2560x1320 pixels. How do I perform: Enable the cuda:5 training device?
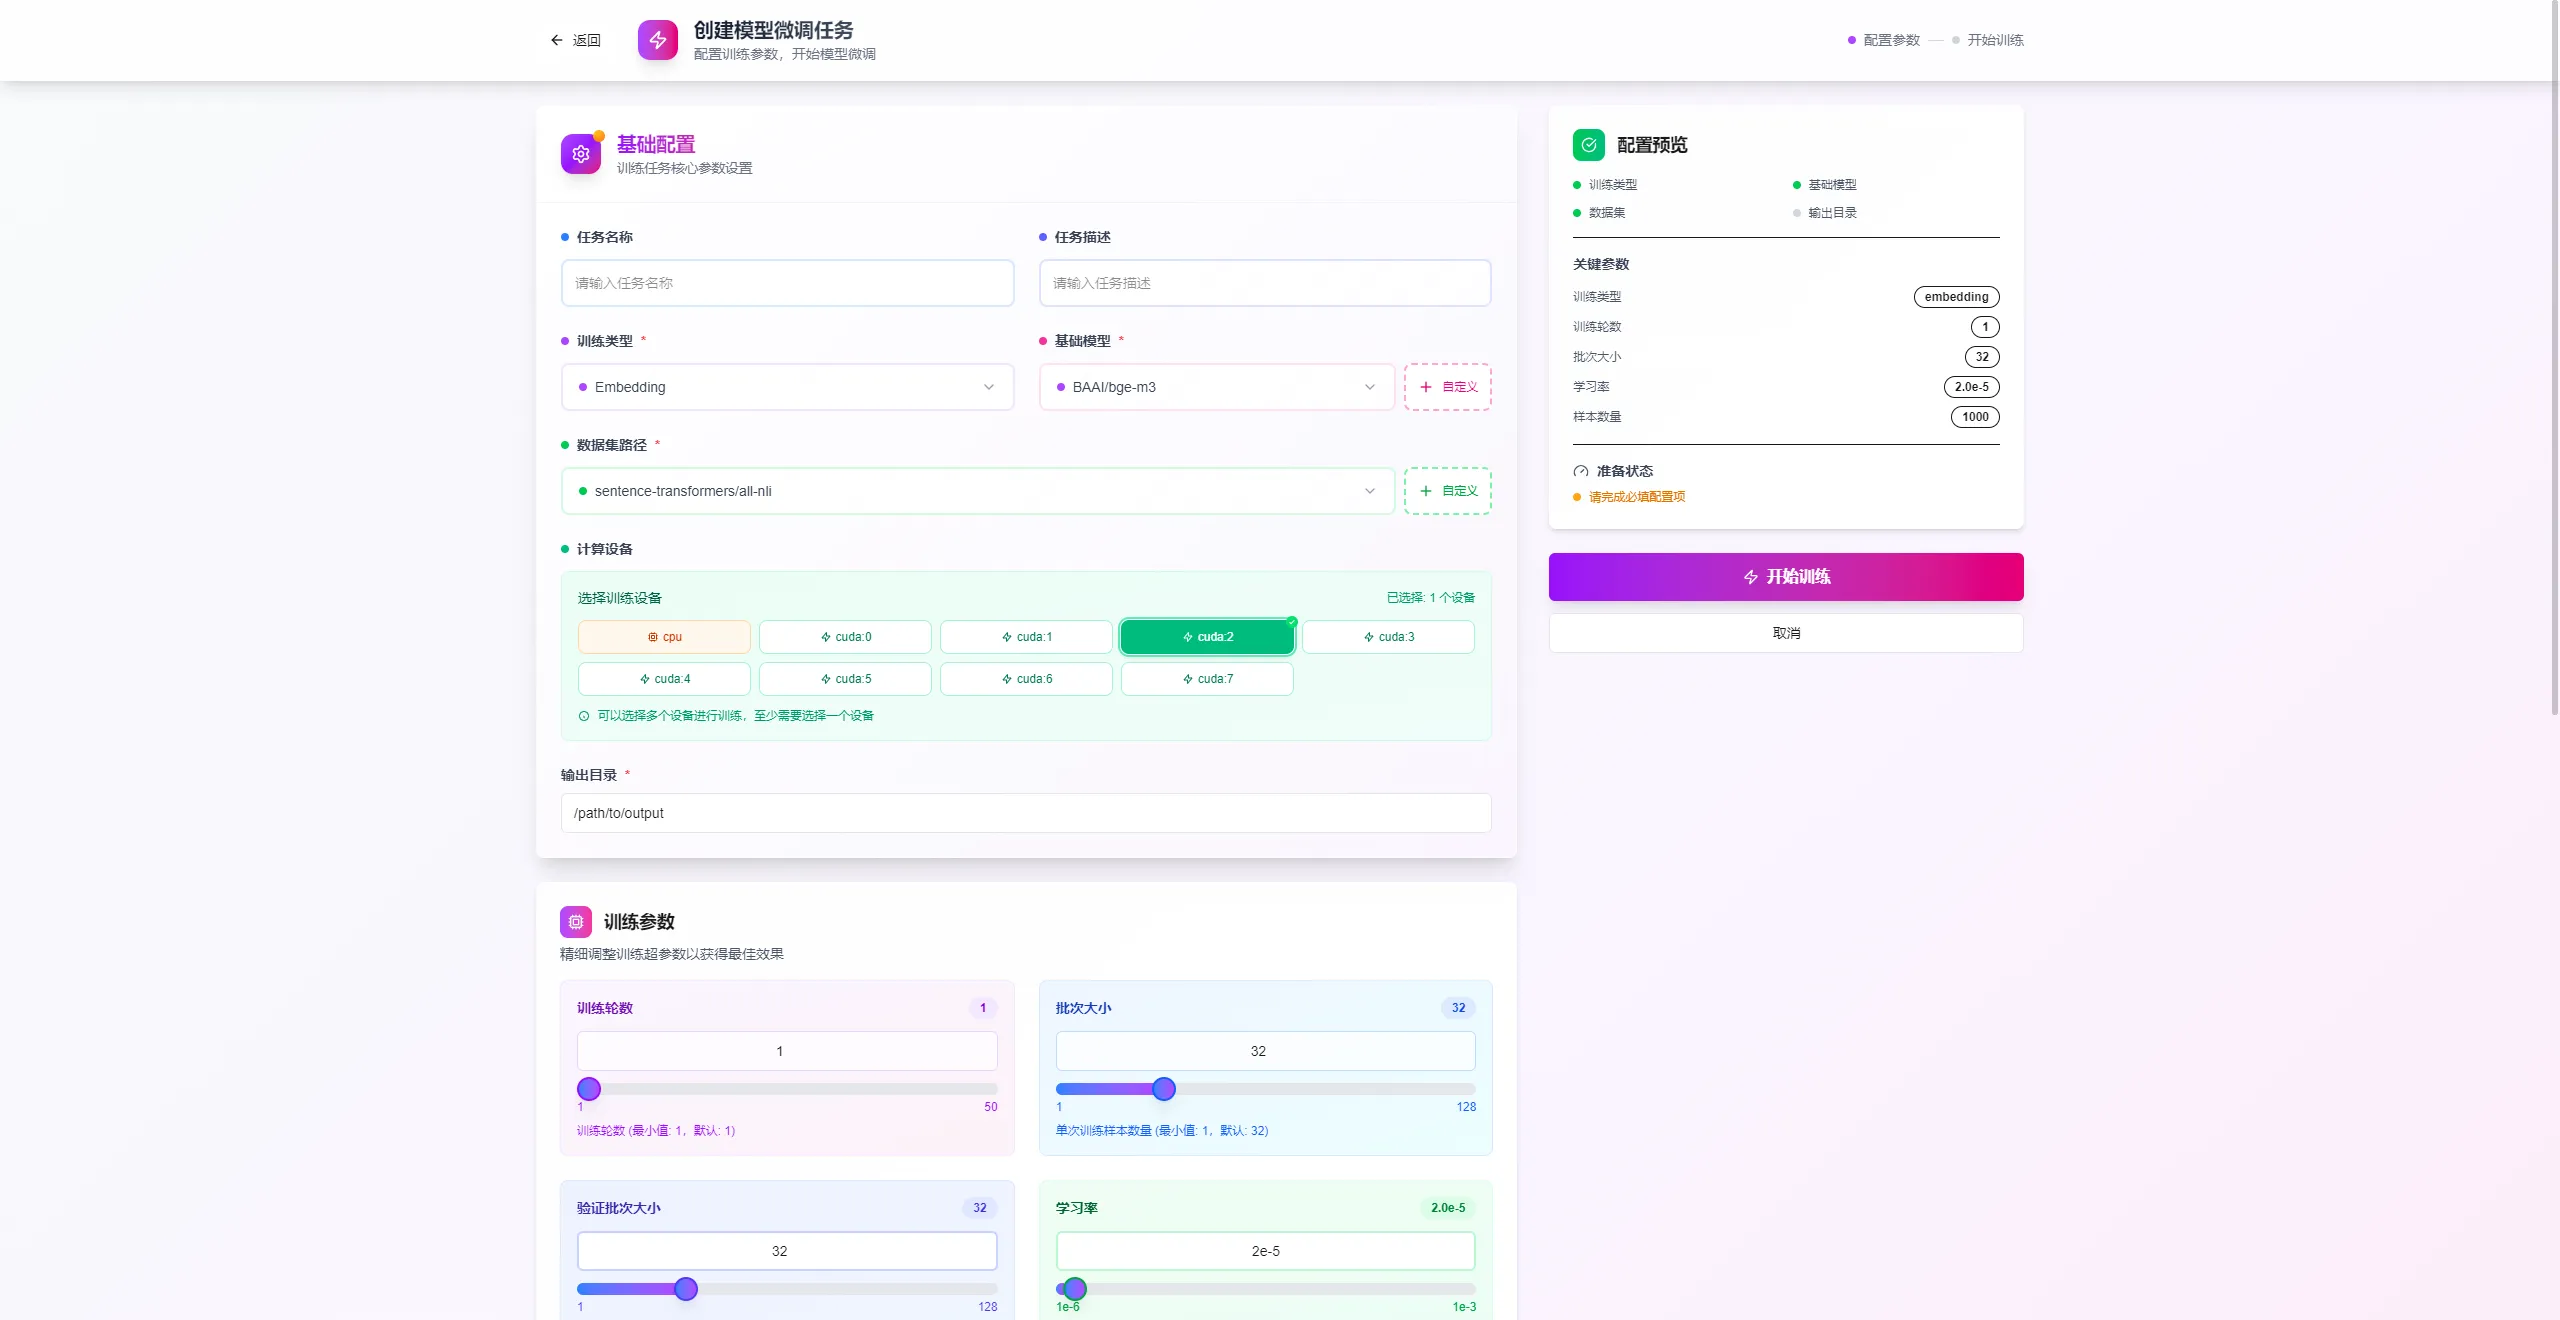pyautogui.click(x=845, y=679)
